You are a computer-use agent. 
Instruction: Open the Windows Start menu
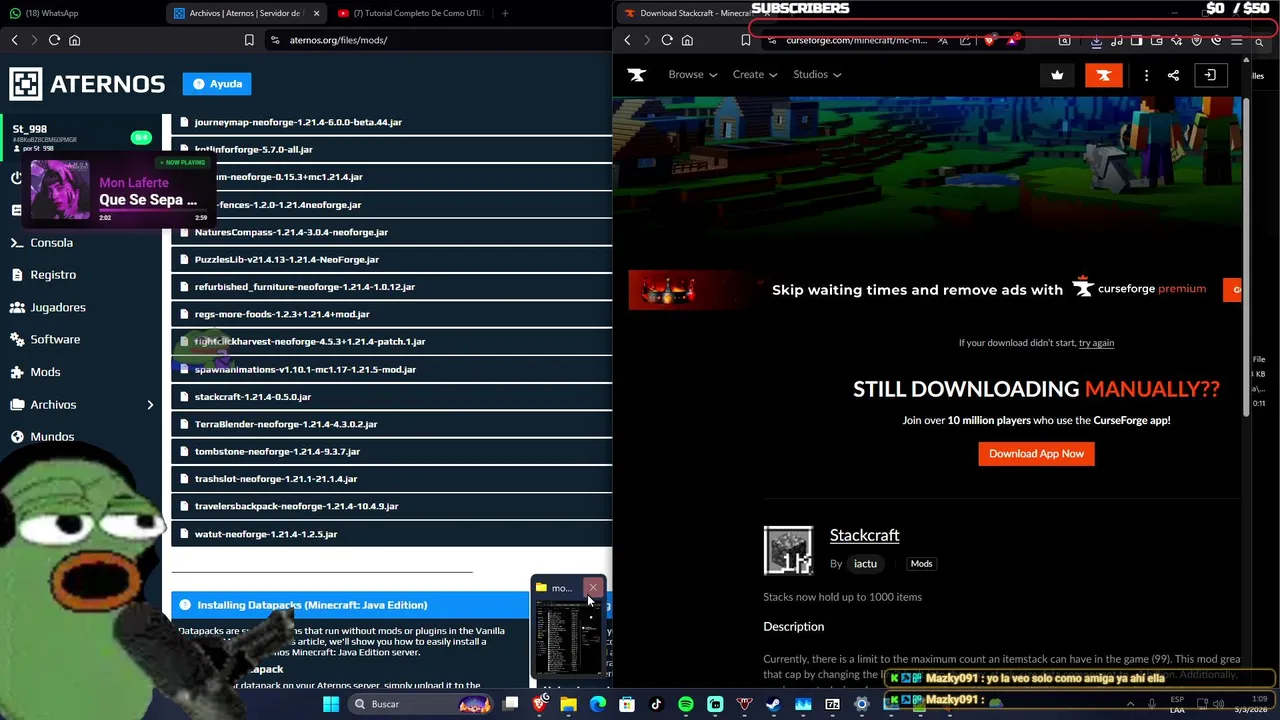click(331, 704)
